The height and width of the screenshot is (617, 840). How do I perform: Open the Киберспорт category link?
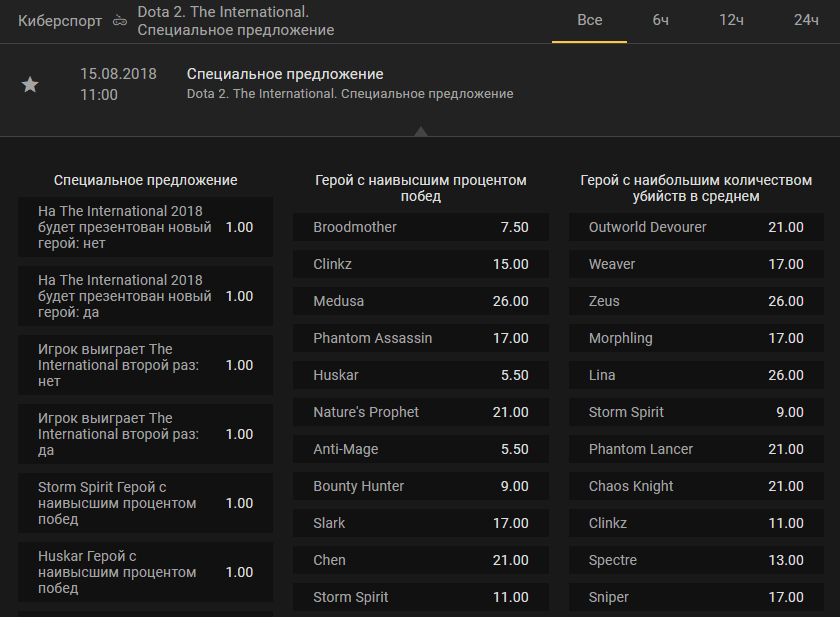(x=60, y=21)
